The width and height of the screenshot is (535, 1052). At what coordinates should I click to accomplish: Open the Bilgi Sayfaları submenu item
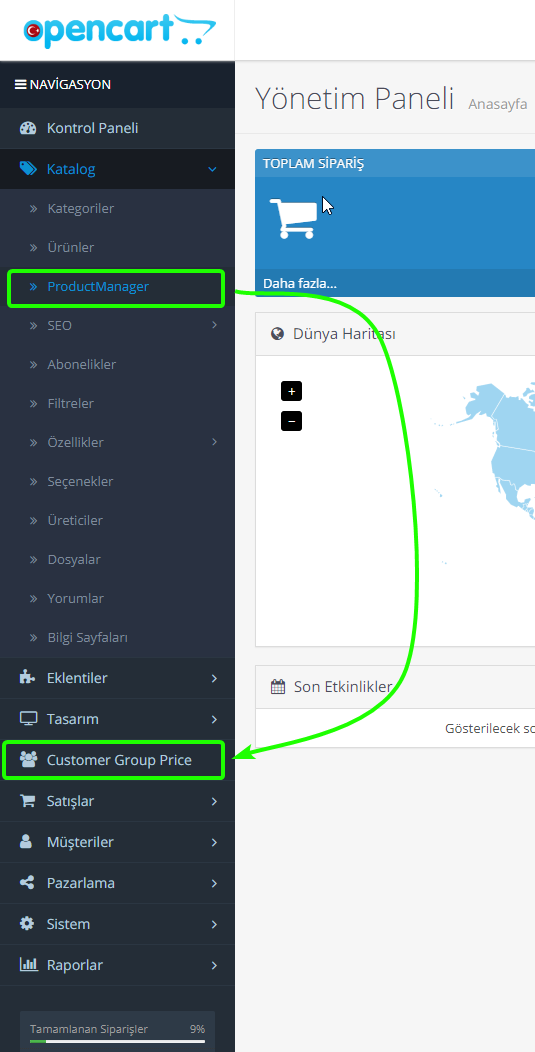(x=117, y=637)
